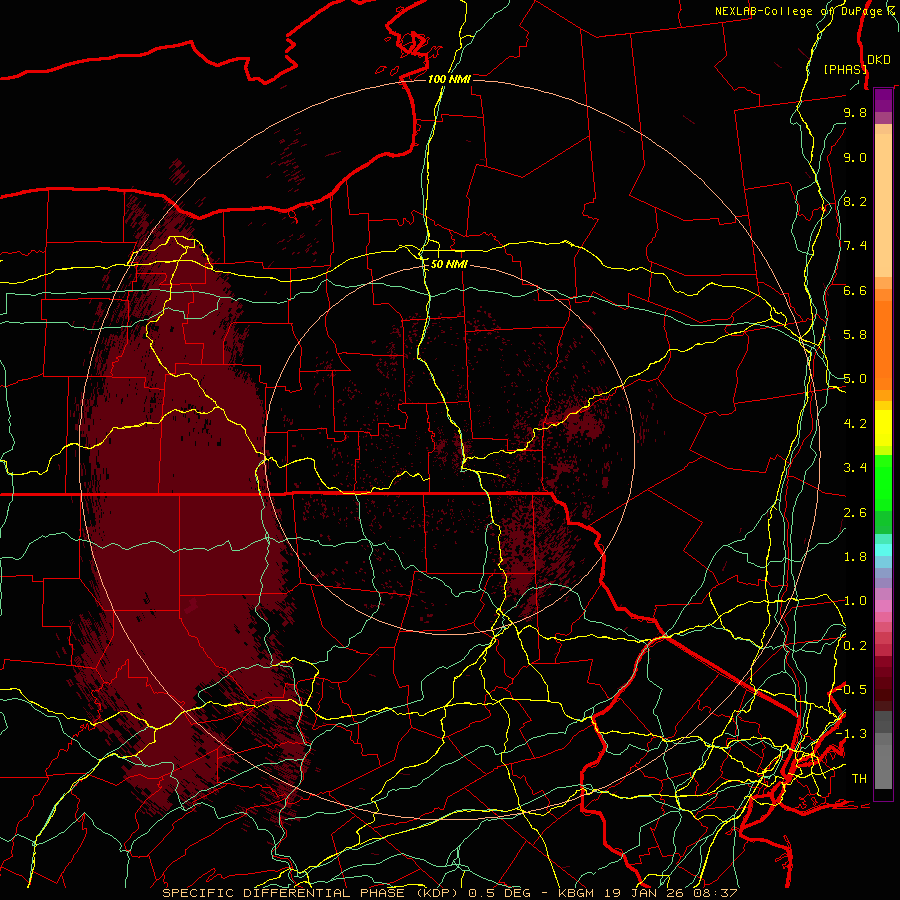Click the yellow segment of color bar
Screen dimensions: 900x900
(x=883, y=428)
